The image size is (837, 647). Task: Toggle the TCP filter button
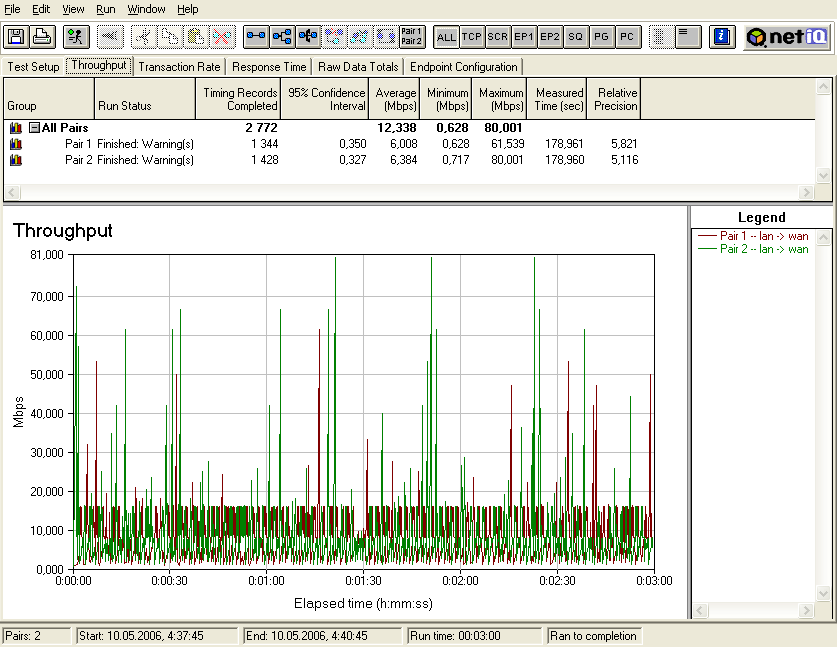[472, 37]
